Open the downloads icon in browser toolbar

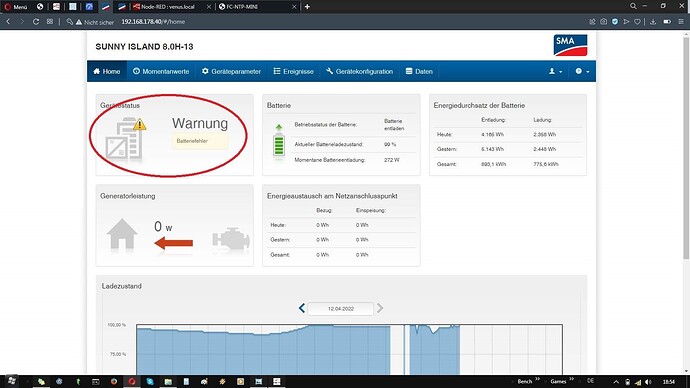pyautogui.click(x=653, y=22)
